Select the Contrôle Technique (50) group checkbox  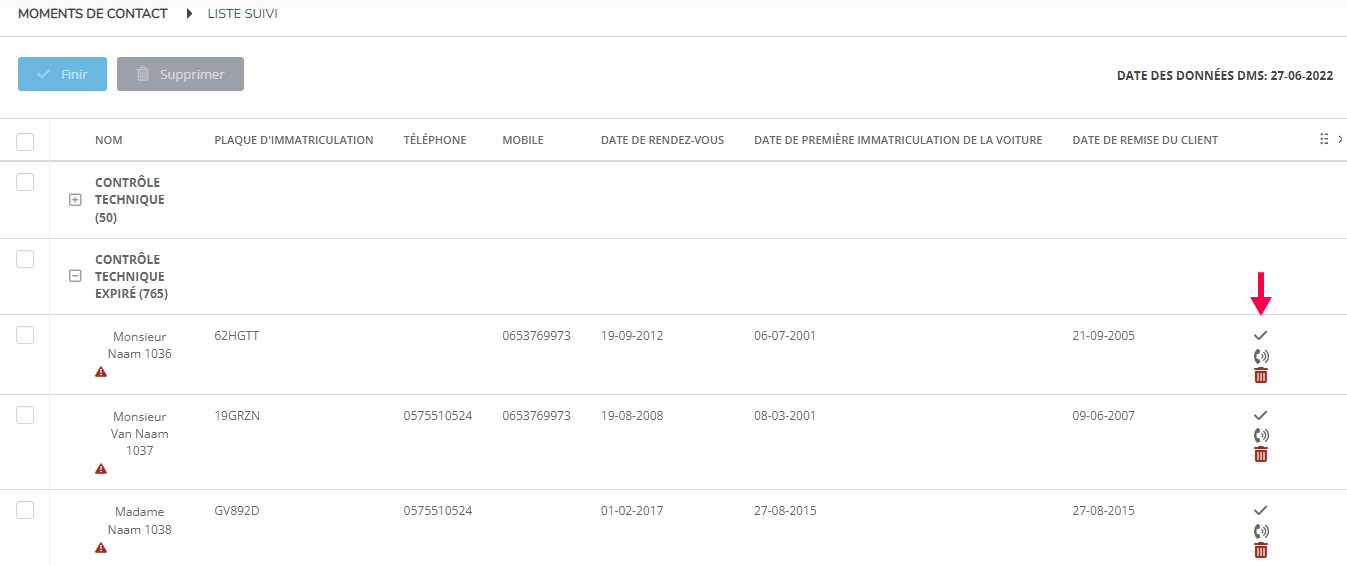(x=26, y=182)
